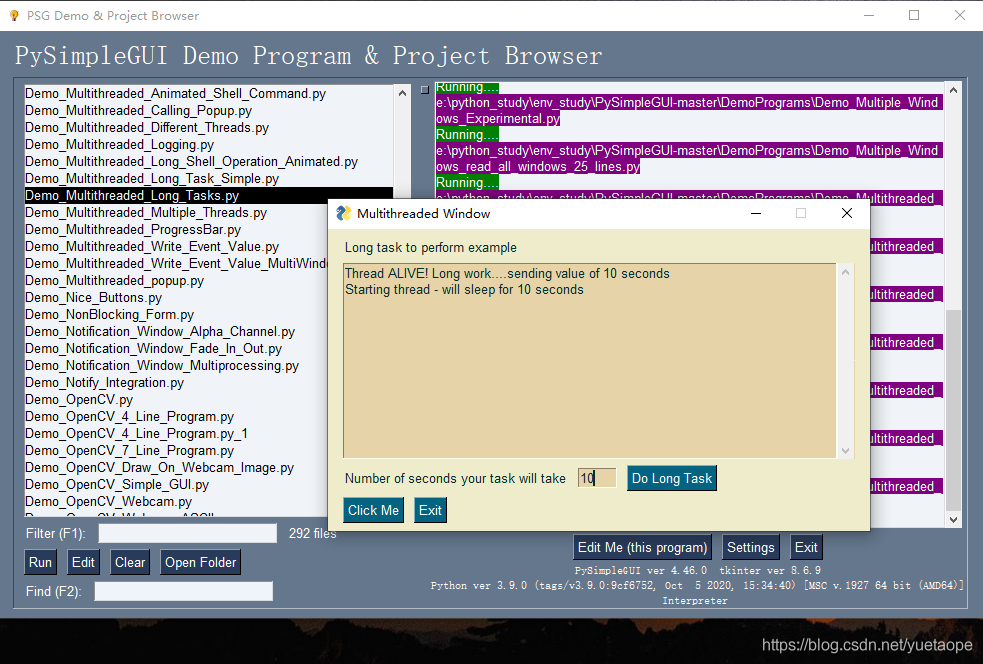Select Demo_Multithreaded_Long_Task_Simple.py

[208, 178]
